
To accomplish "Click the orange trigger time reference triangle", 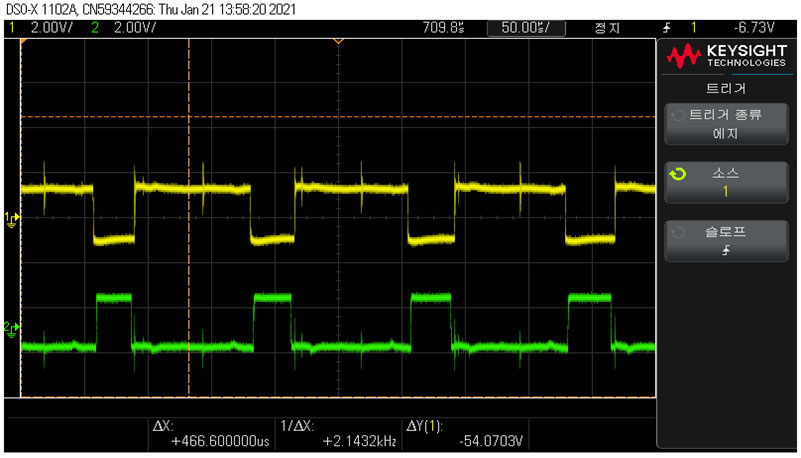I will [338, 41].
